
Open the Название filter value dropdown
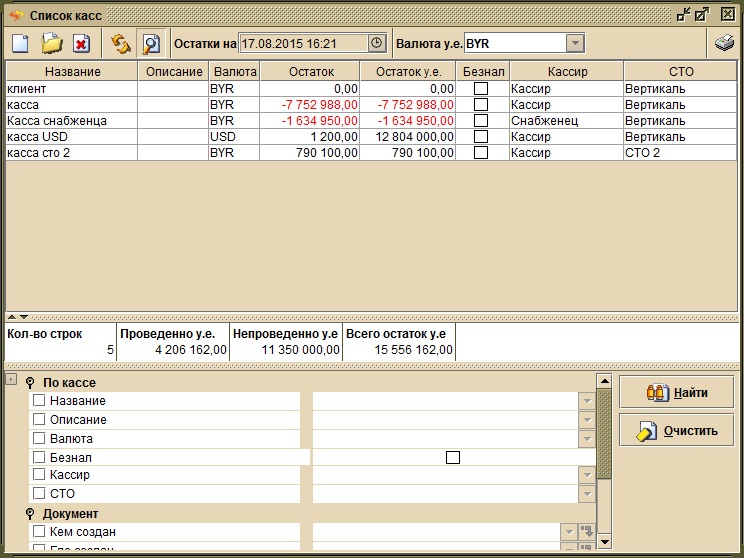point(587,401)
